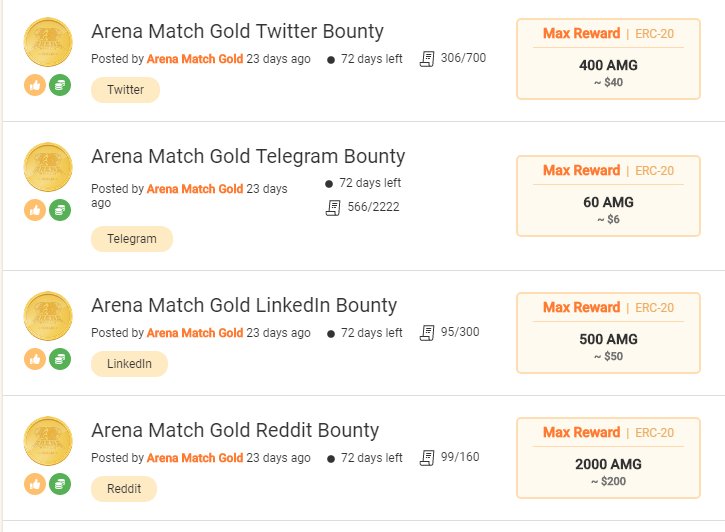
Task: Click submissions icon next to 306/700
Action: pyautogui.click(x=427, y=58)
